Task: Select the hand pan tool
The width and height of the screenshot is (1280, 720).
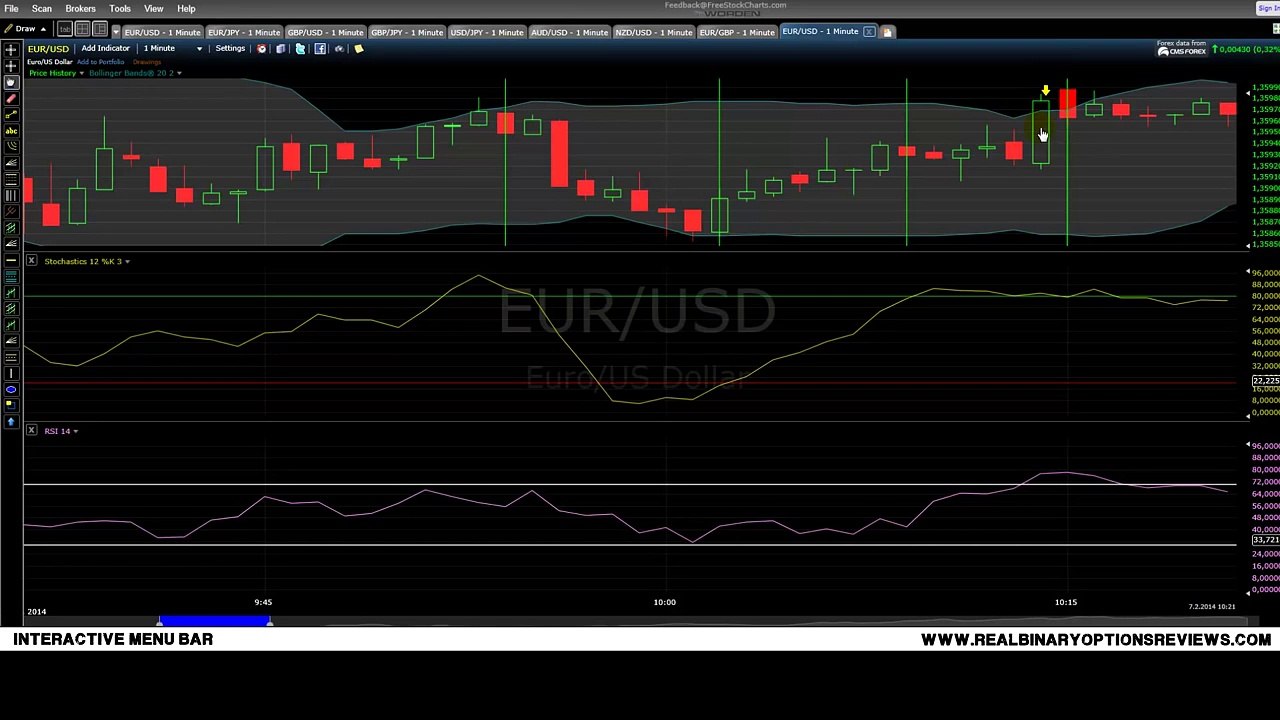Action: pyautogui.click(x=11, y=82)
